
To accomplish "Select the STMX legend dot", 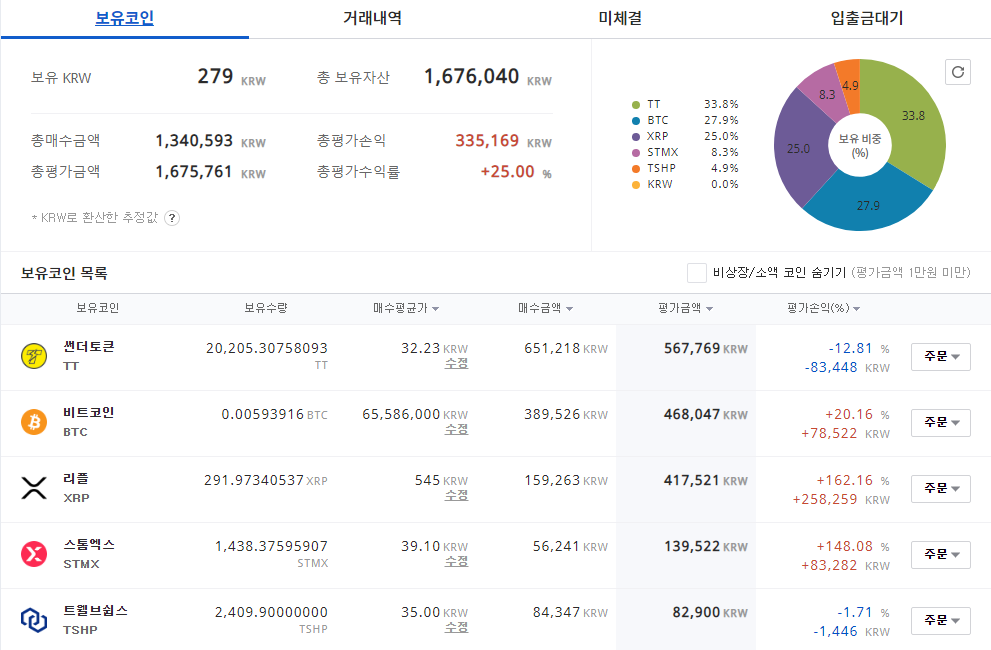I will (636, 153).
